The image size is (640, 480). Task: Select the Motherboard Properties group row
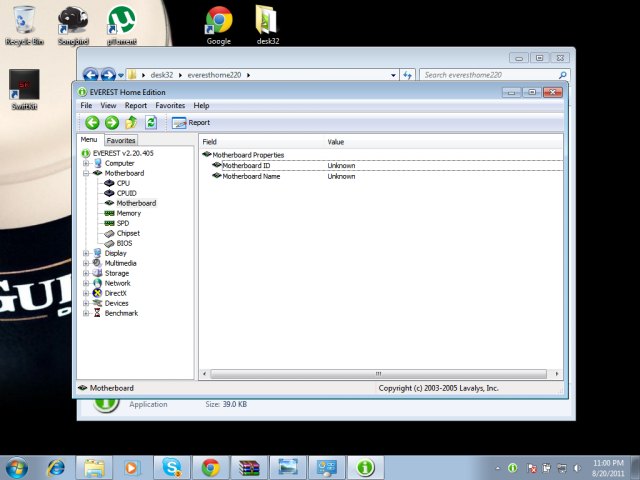[248, 155]
